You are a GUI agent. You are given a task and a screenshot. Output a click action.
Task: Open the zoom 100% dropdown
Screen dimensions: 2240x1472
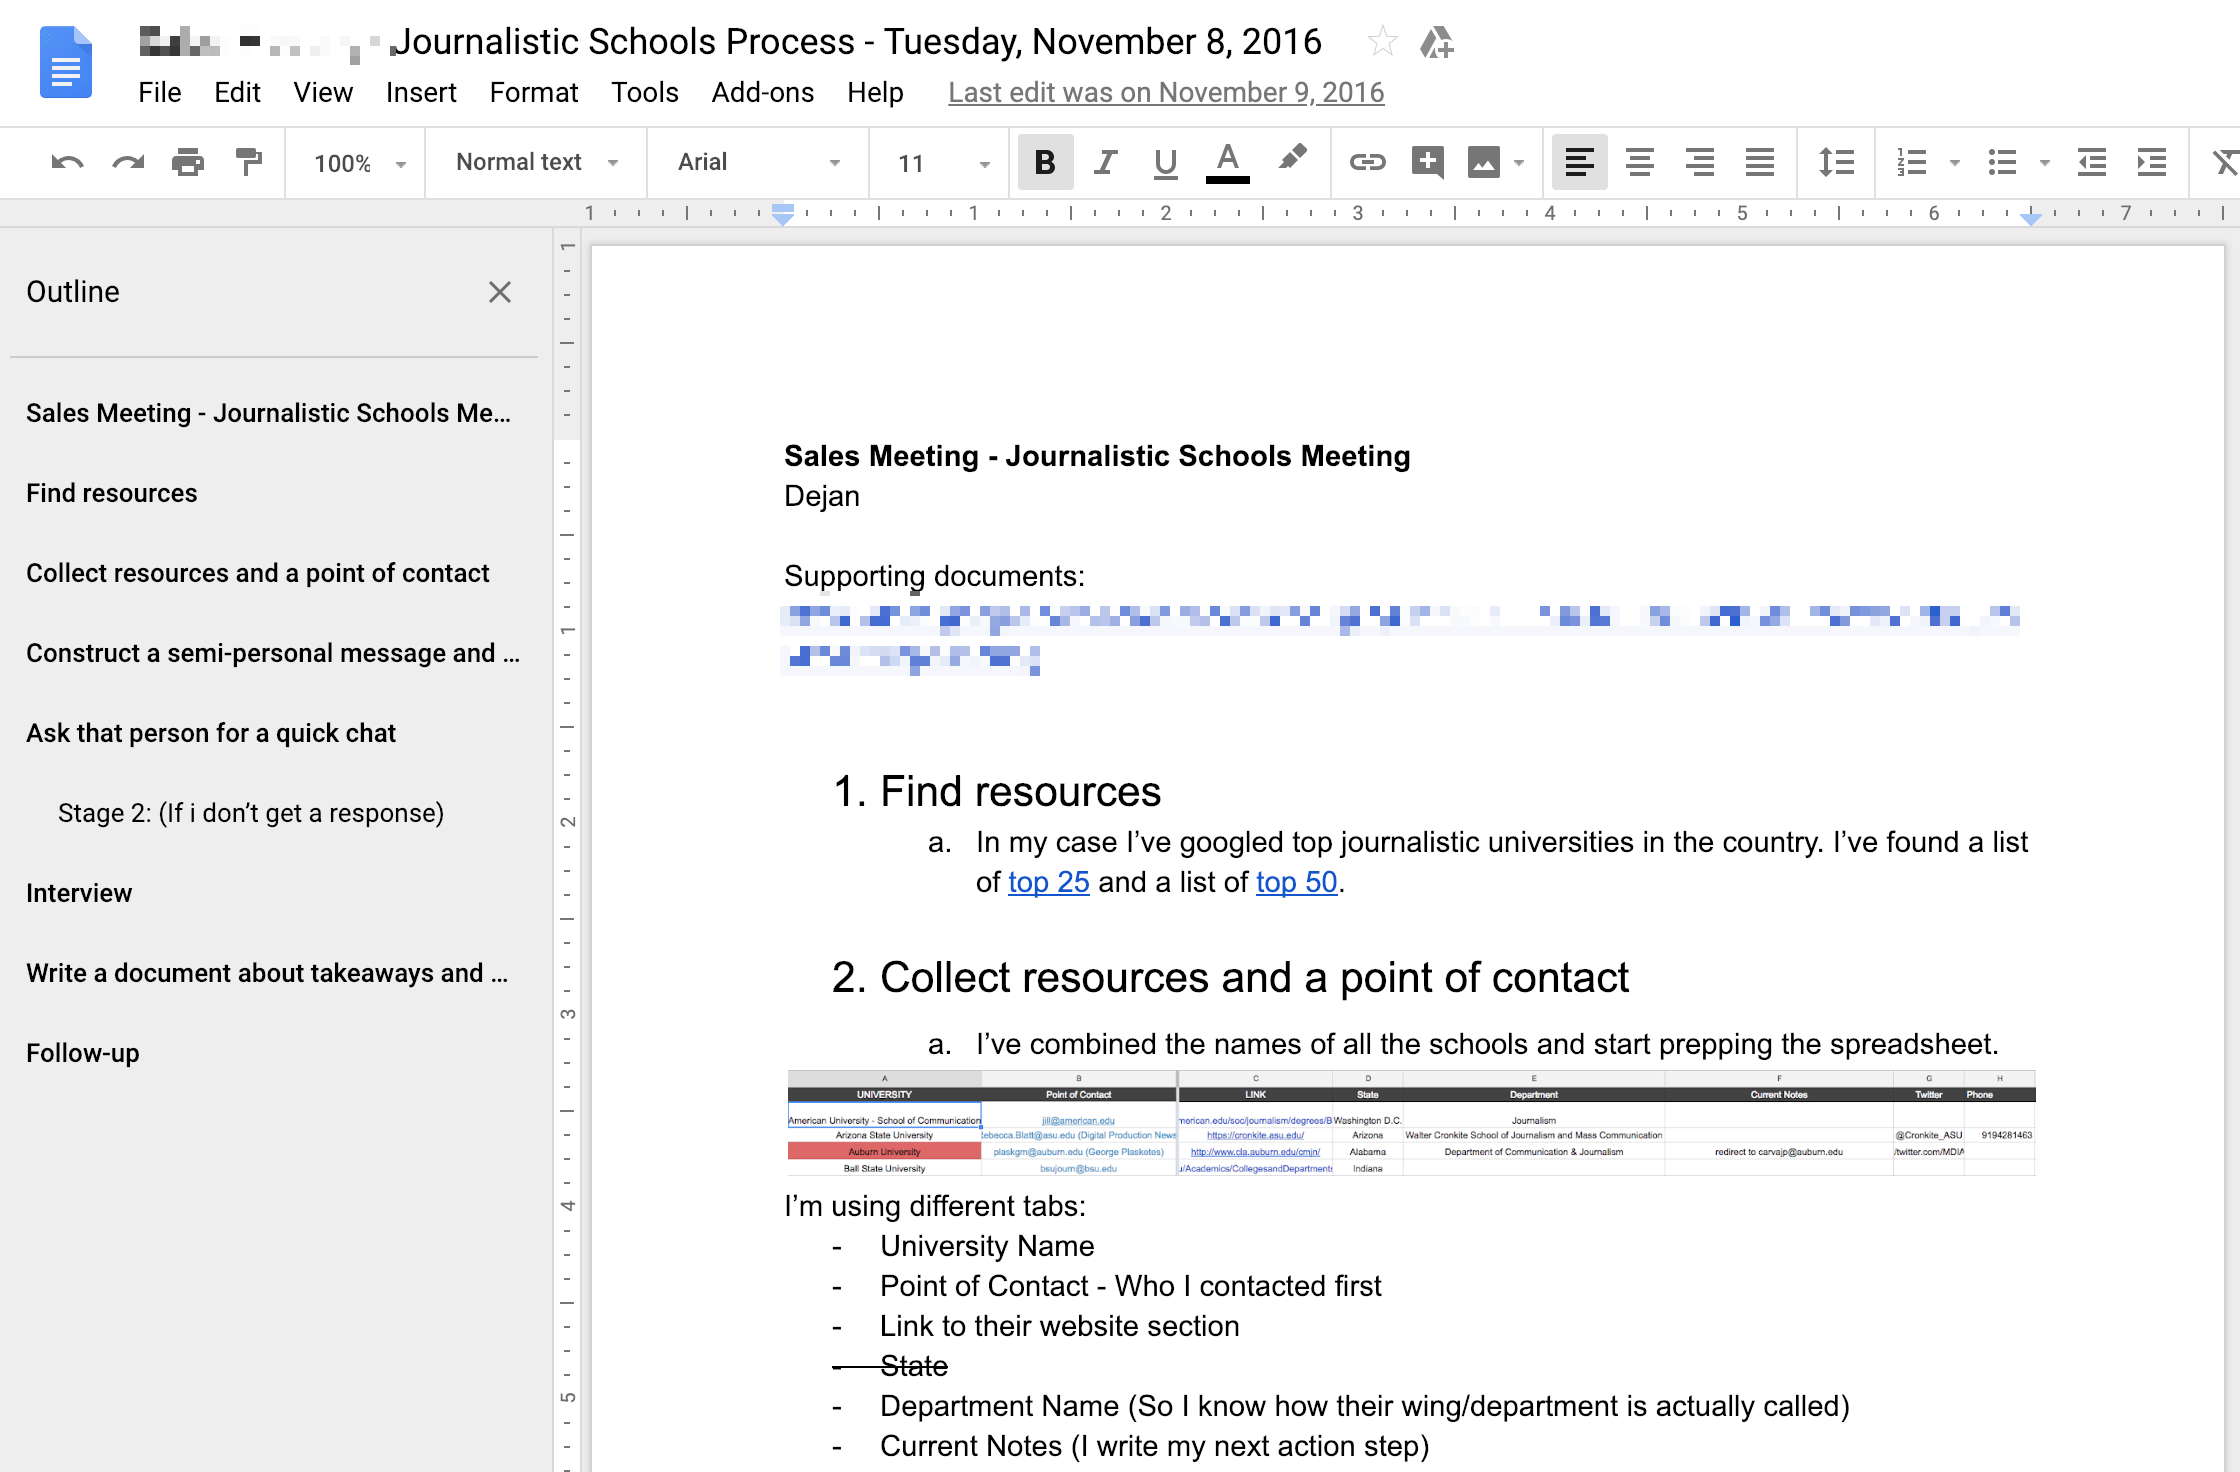pyautogui.click(x=358, y=163)
